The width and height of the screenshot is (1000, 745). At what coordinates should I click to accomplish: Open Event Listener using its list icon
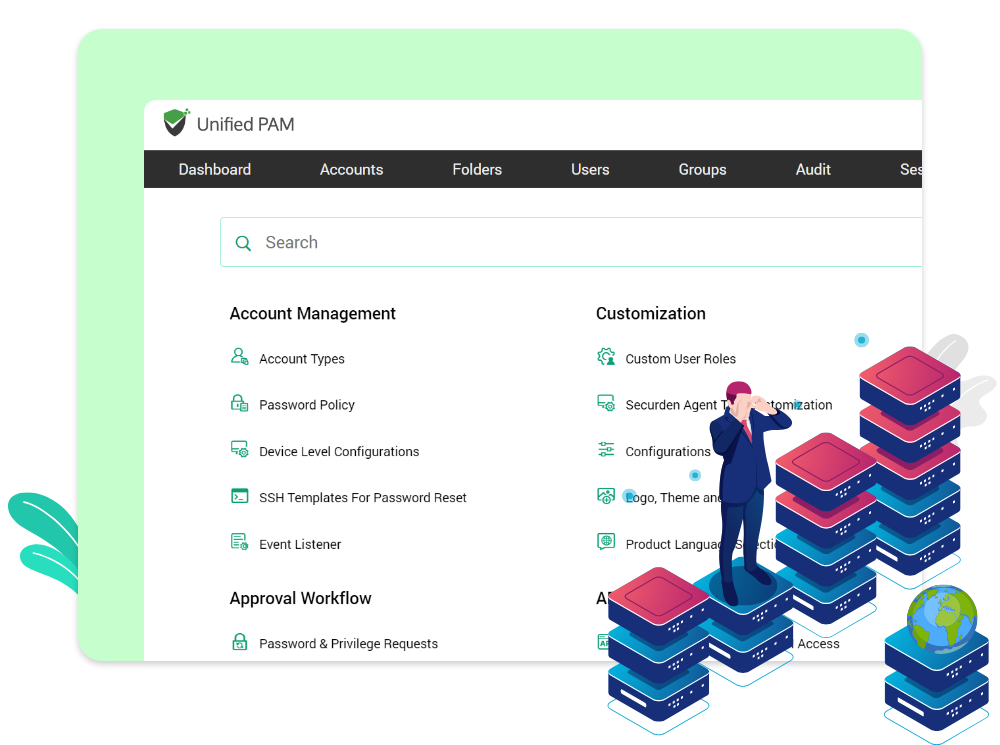point(239,543)
